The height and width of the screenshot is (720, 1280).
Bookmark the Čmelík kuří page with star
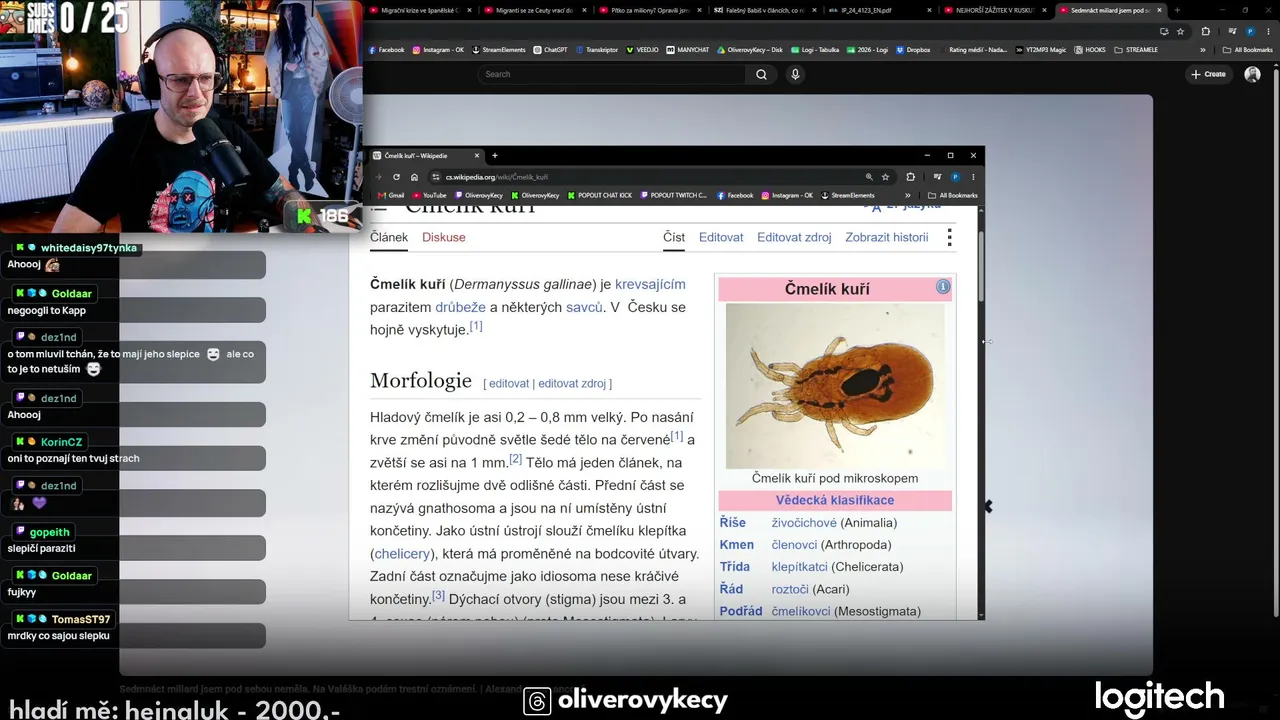(885, 177)
